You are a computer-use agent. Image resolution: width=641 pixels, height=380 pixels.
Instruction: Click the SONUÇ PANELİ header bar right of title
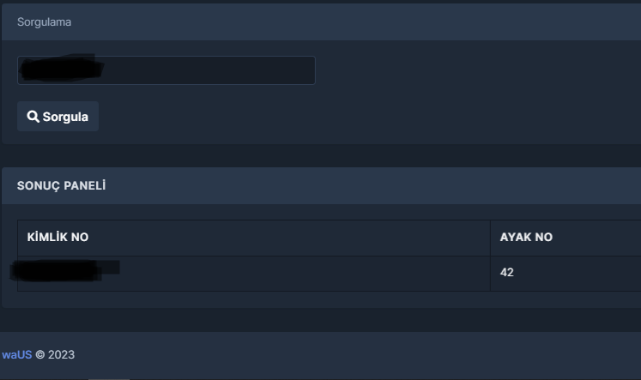coord(368,186)
